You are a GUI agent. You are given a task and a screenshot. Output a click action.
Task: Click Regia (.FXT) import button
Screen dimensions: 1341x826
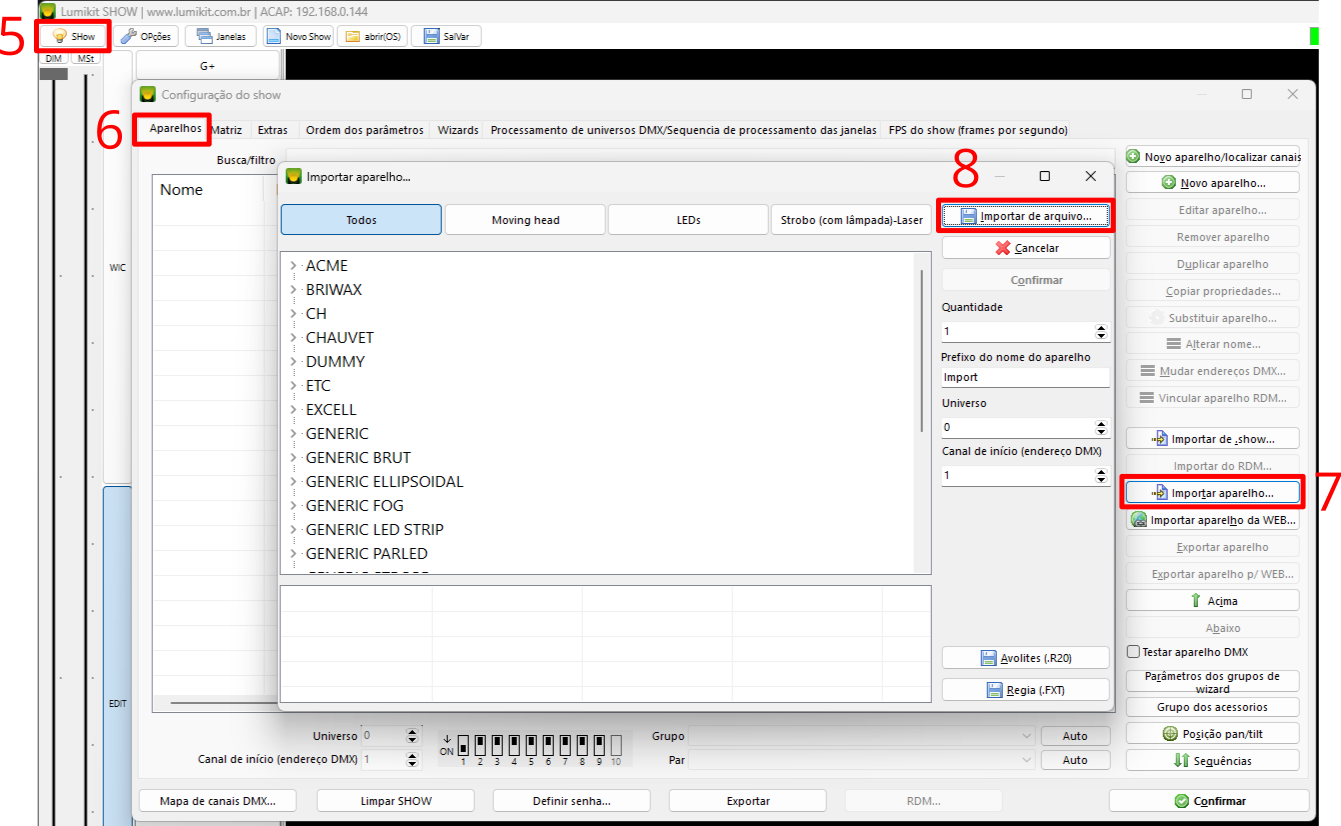1026,690
